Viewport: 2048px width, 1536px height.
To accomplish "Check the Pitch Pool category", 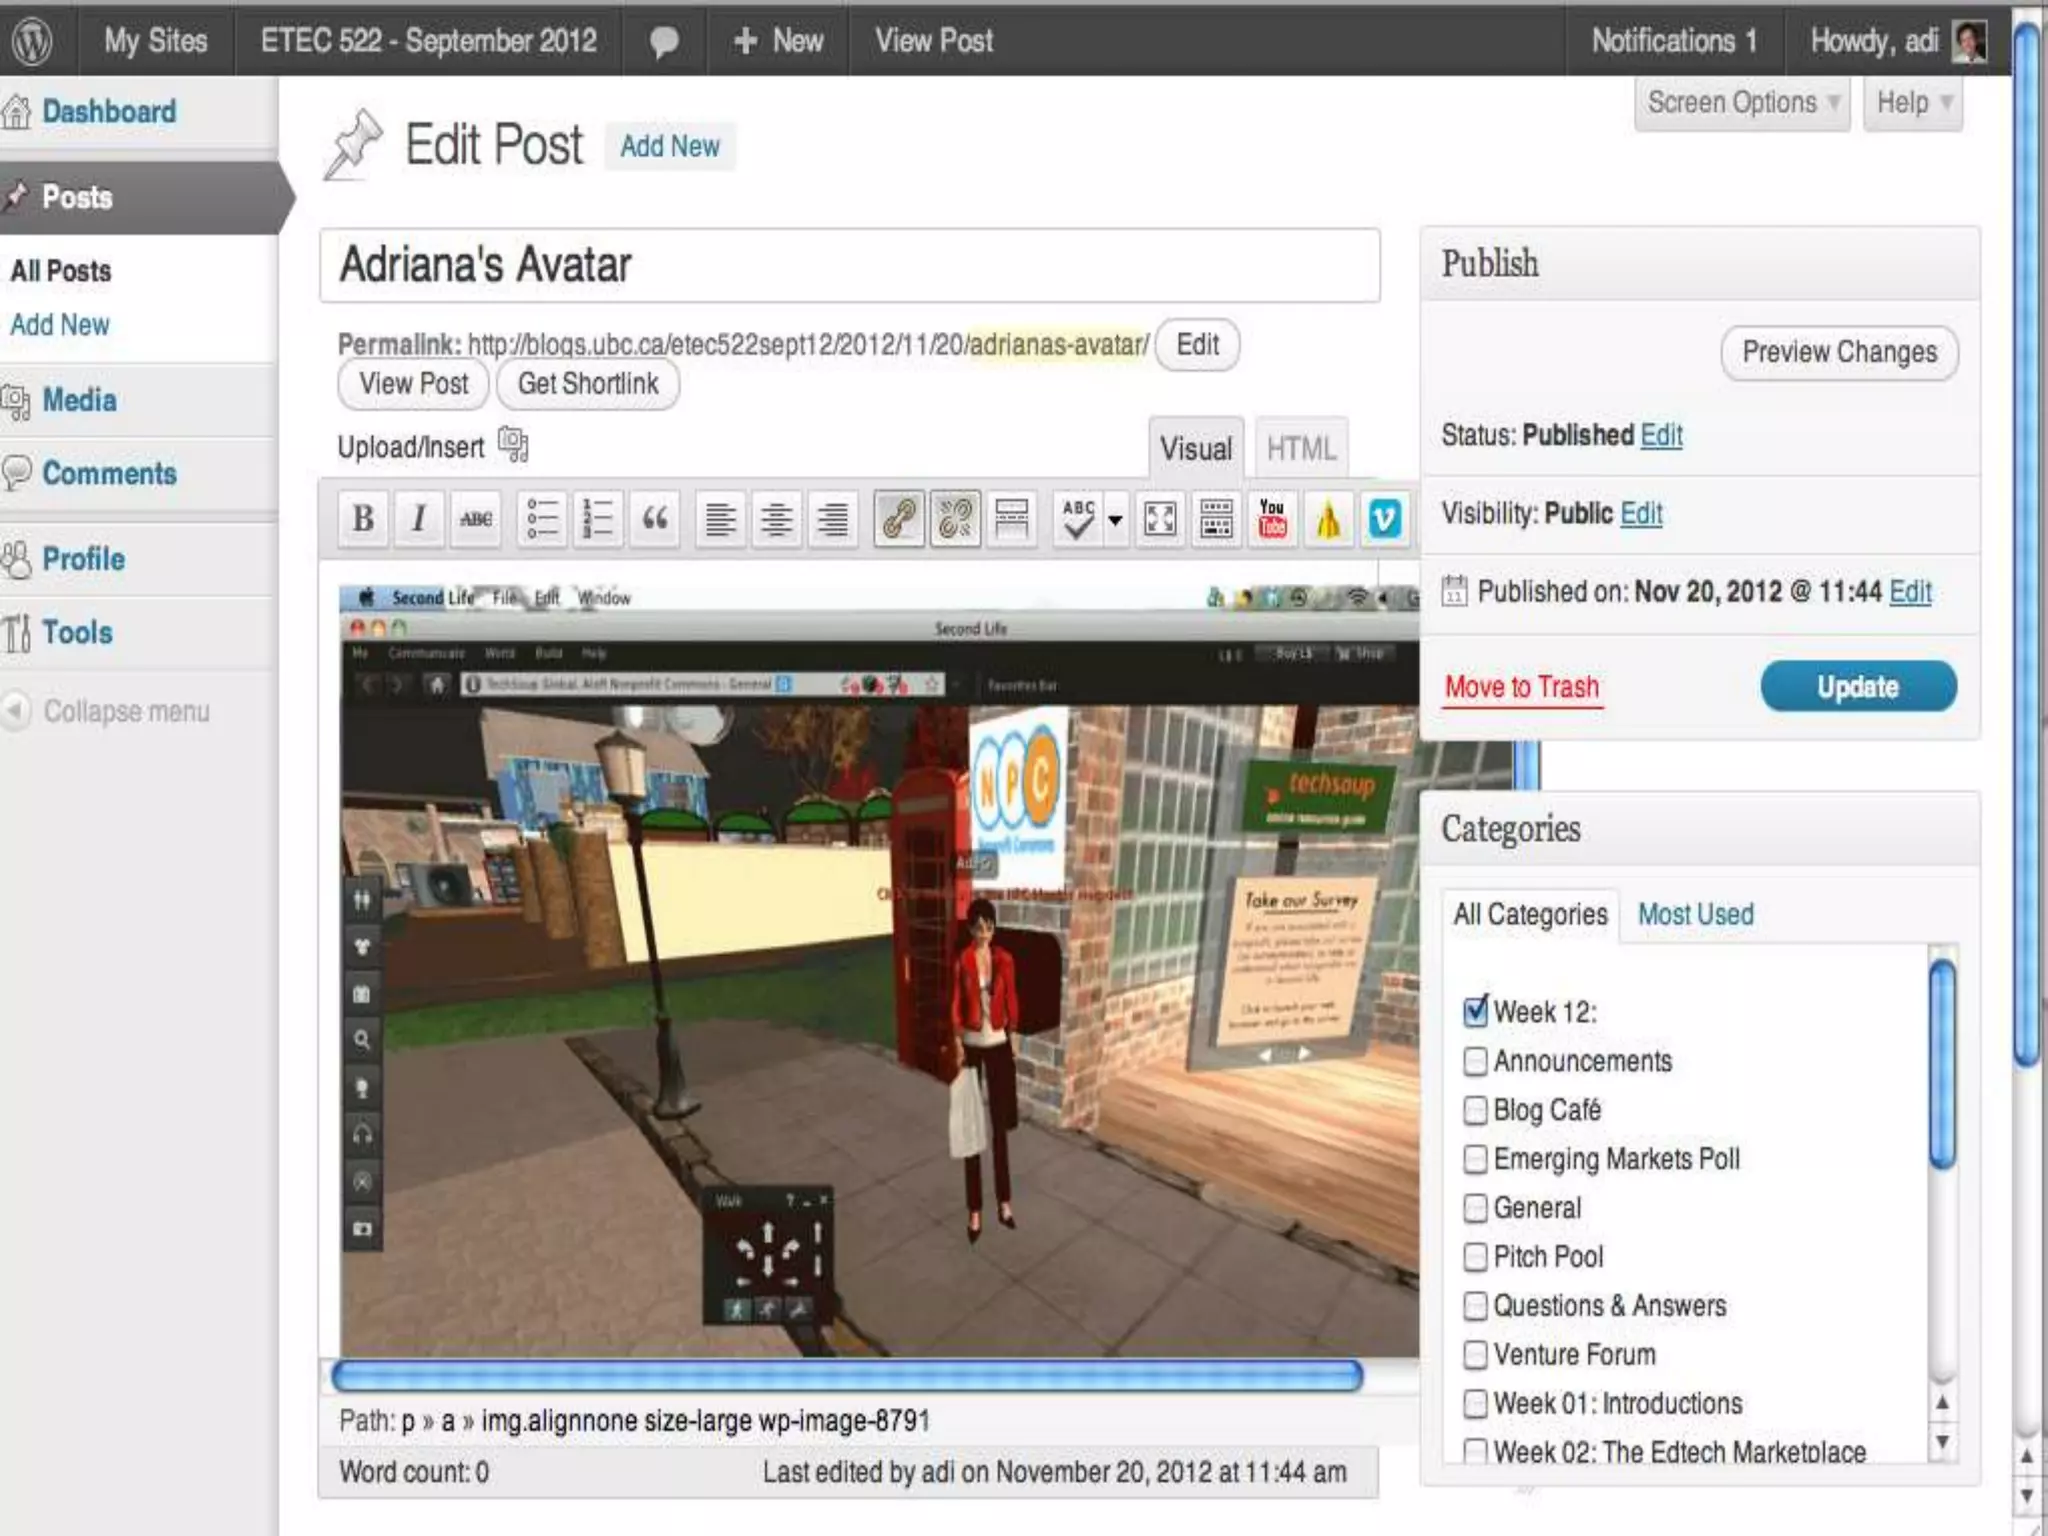I will click(1475, 1256).
